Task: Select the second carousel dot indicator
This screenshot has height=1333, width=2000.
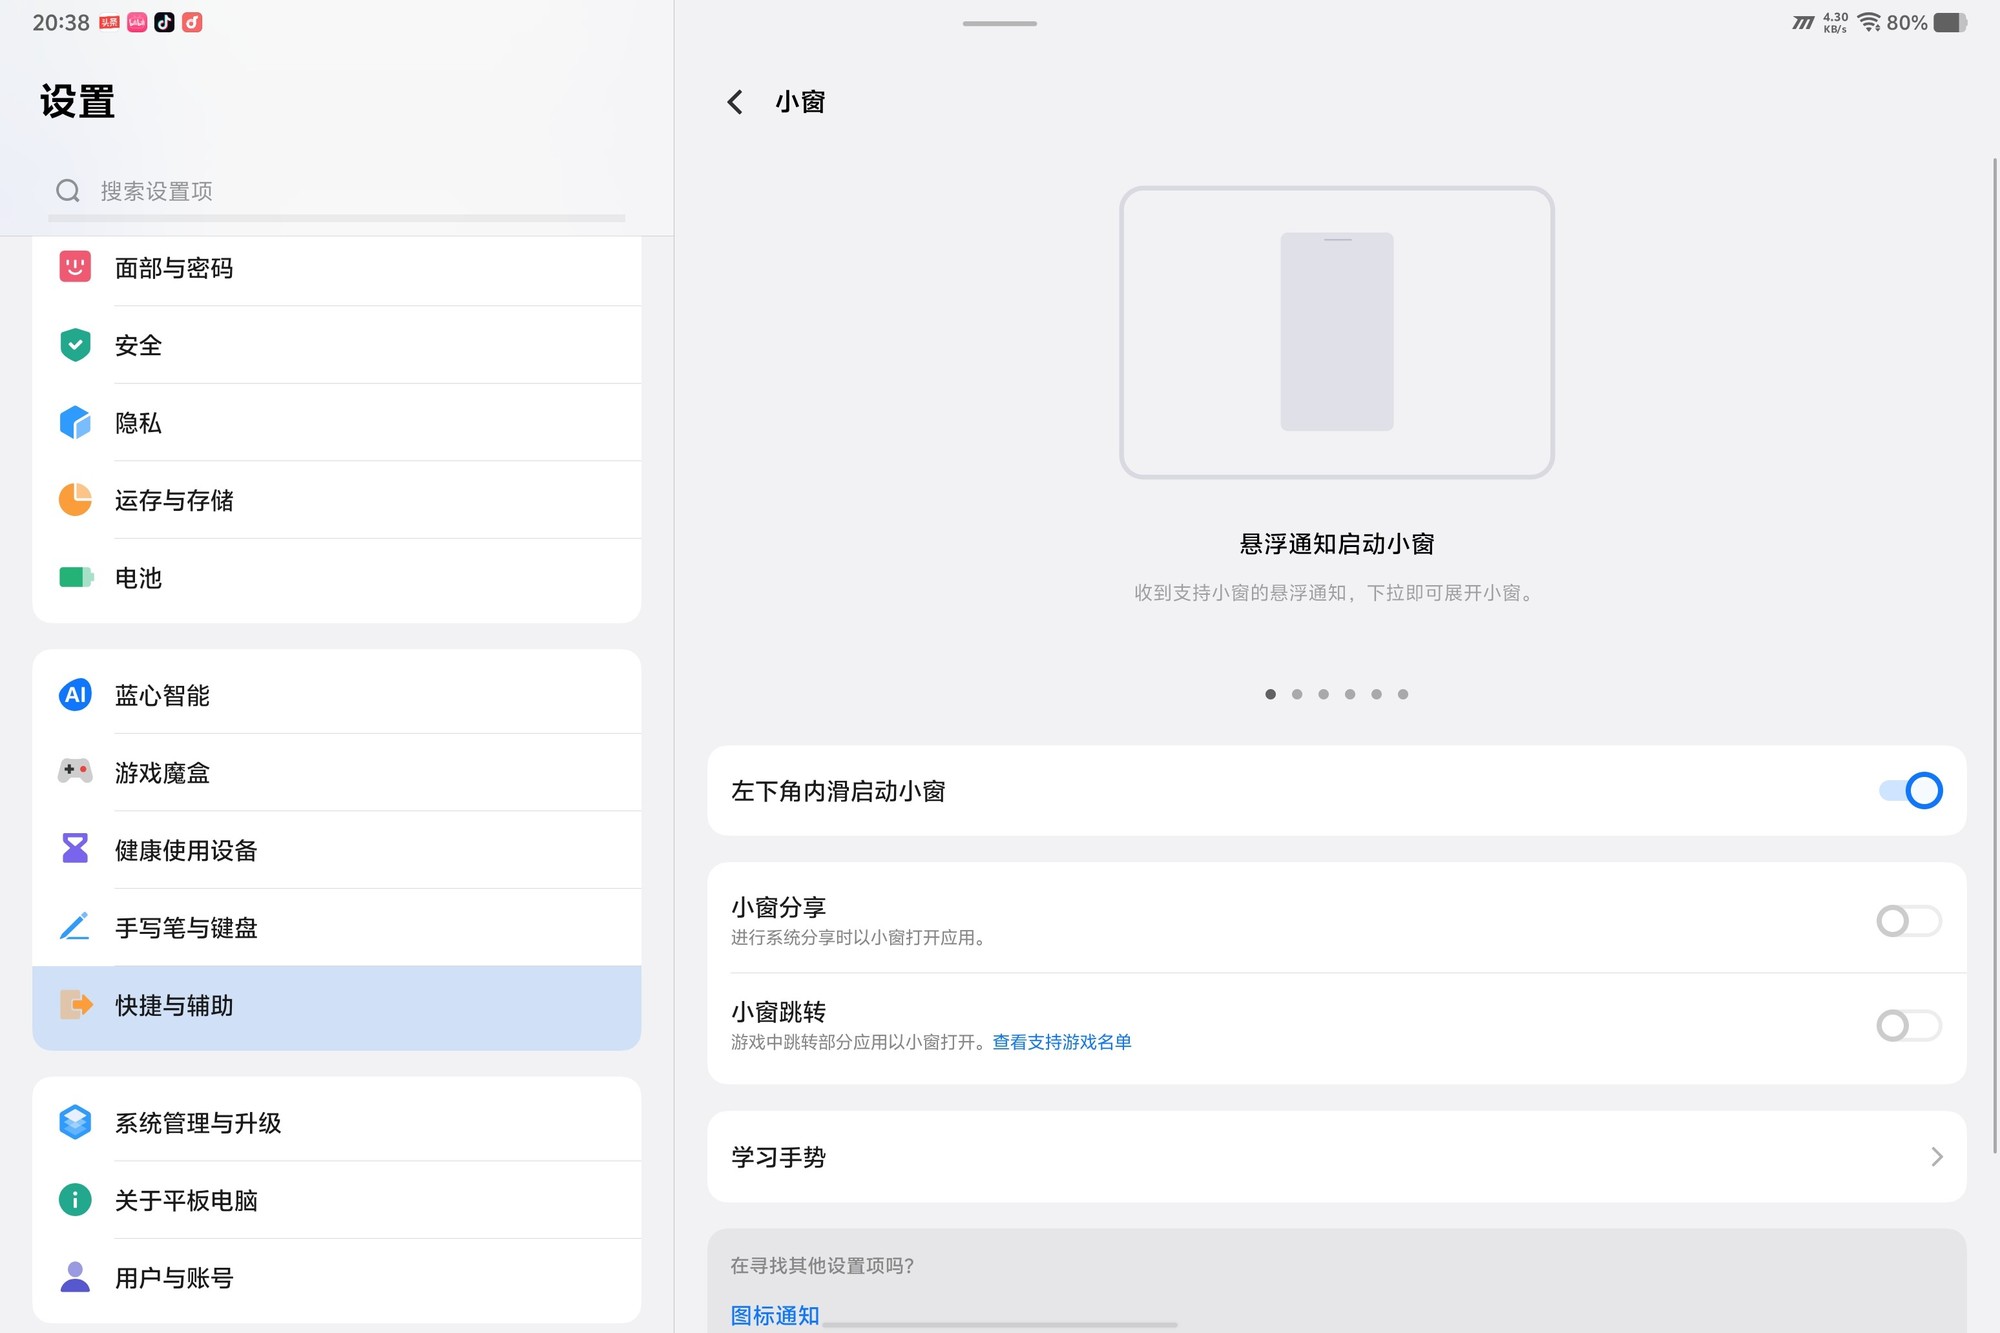Action: click(1297, 693)
